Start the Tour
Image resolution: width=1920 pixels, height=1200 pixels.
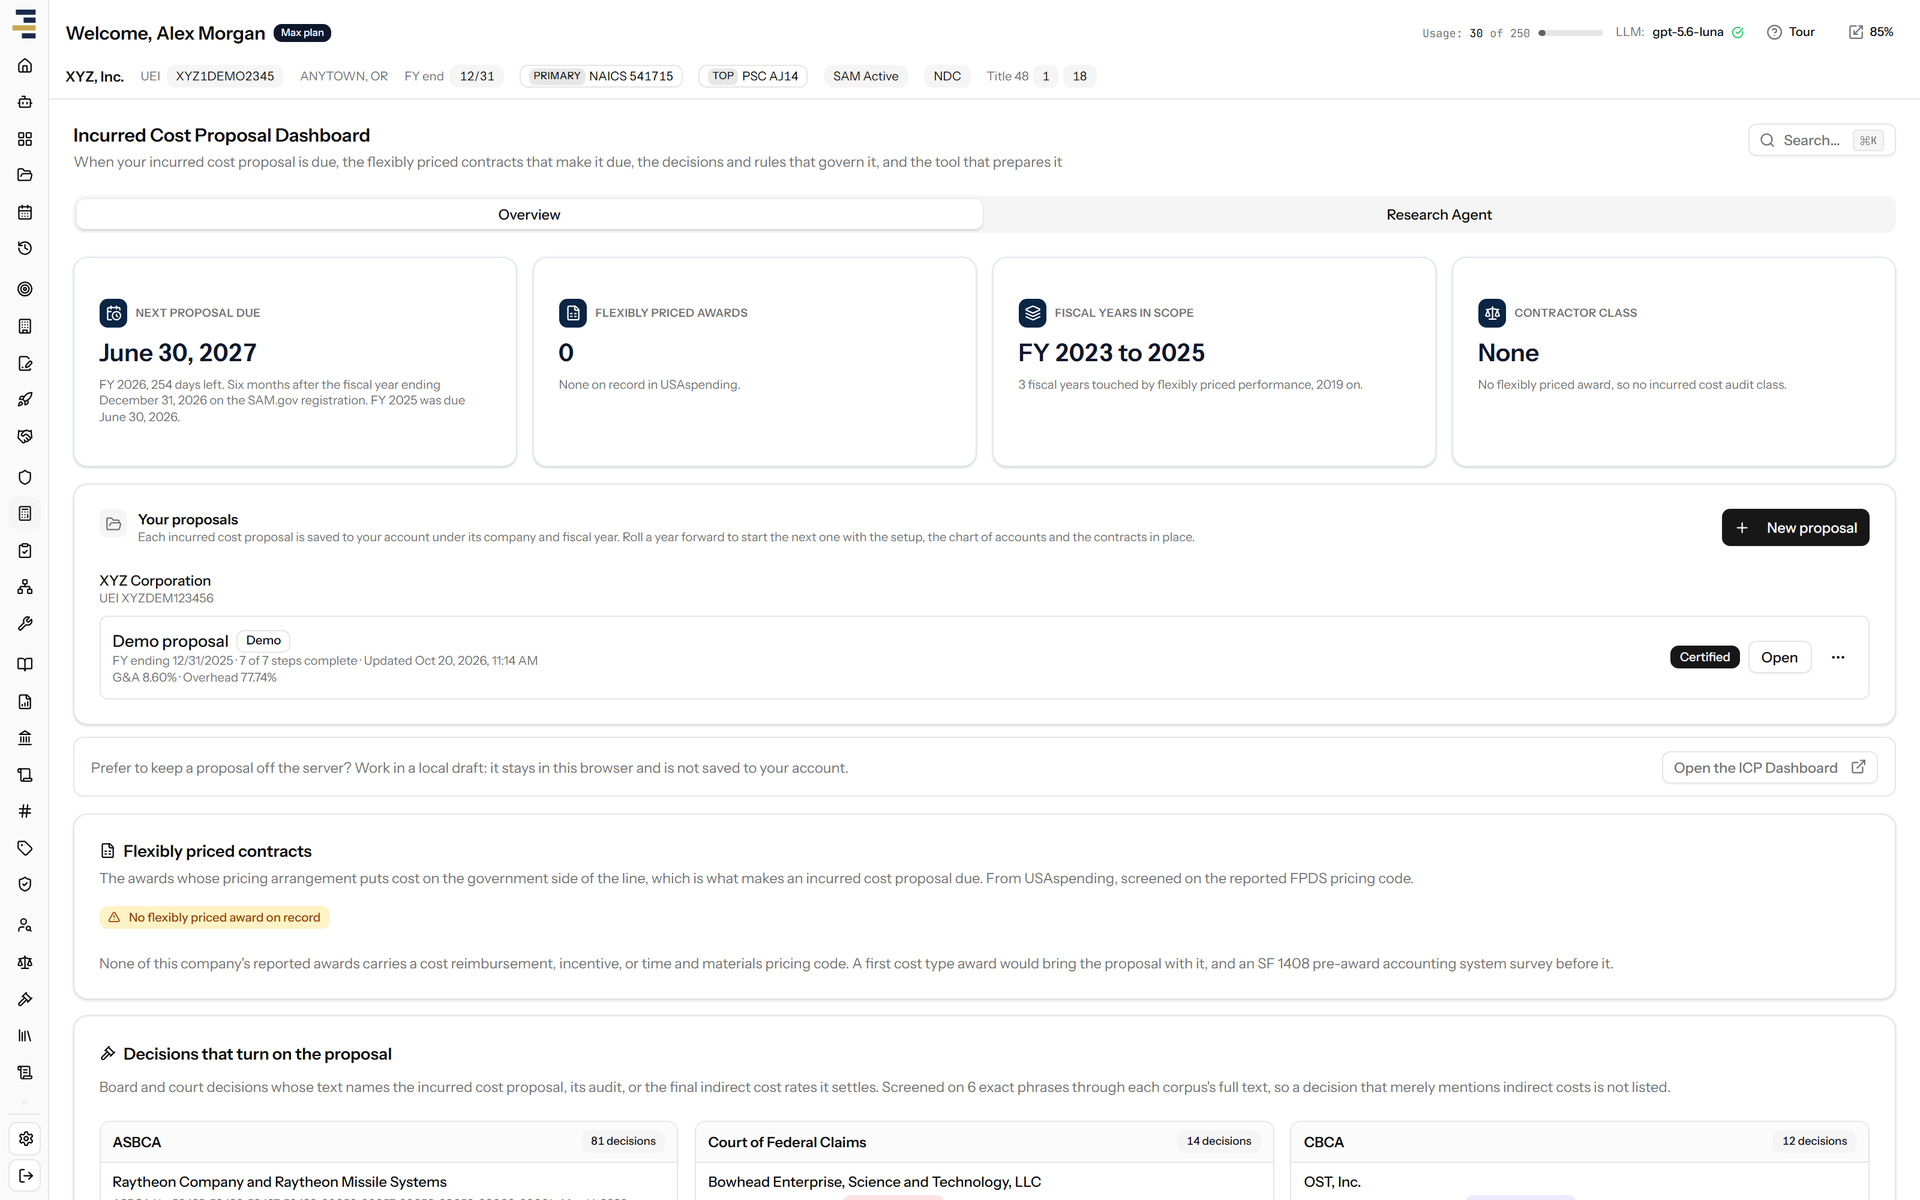[1790, 32]
